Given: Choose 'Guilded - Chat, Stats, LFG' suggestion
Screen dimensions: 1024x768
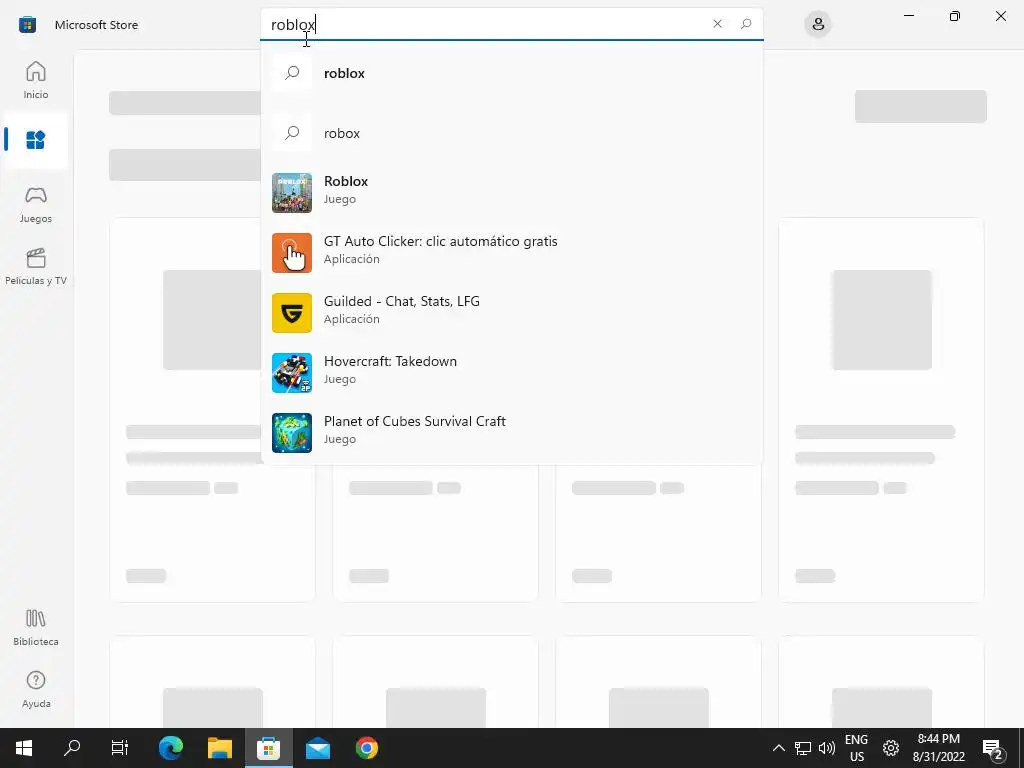Looking at the screenshot, I should tap(511, 313).
